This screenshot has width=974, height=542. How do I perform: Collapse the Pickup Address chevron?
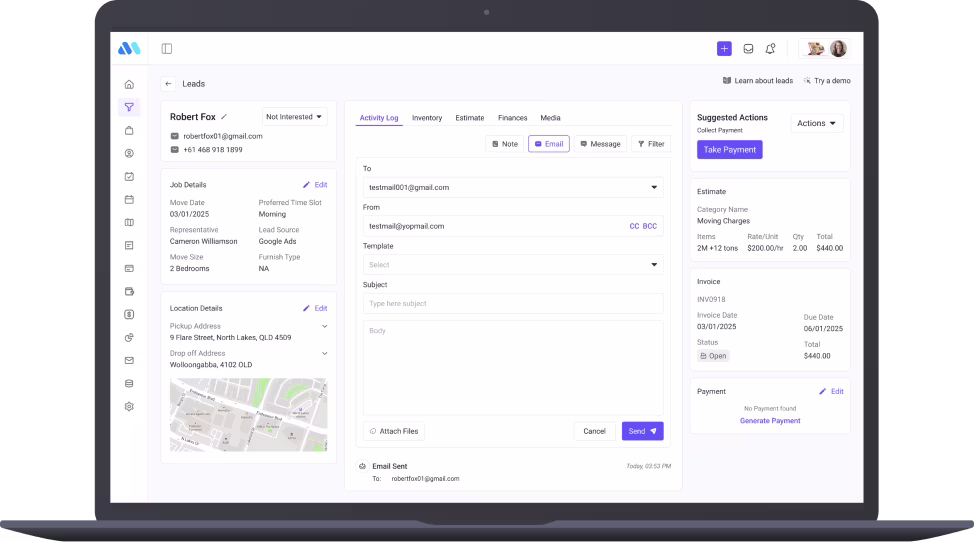324,326
